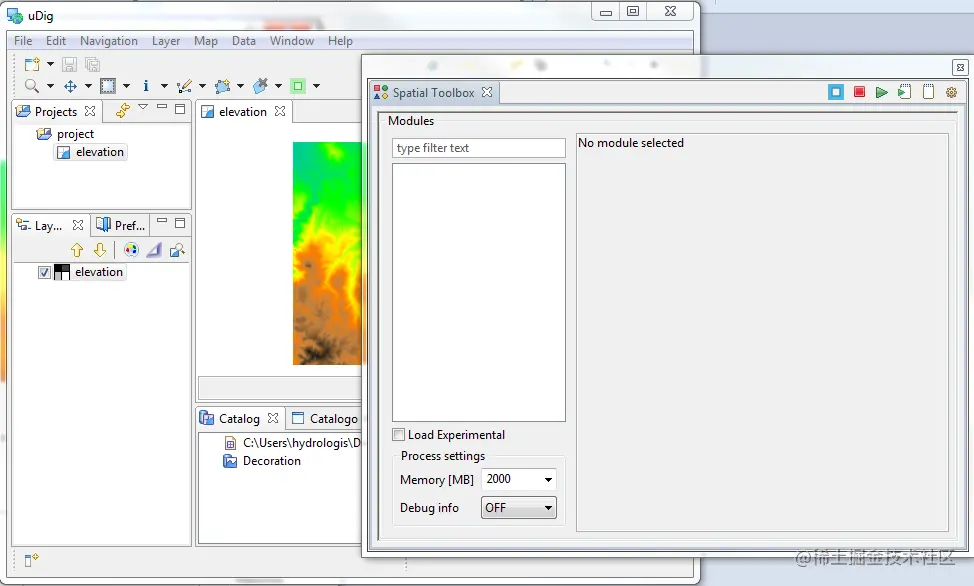
Task: Move layer down with yellow arrow
Action: (x=100, y=250)
